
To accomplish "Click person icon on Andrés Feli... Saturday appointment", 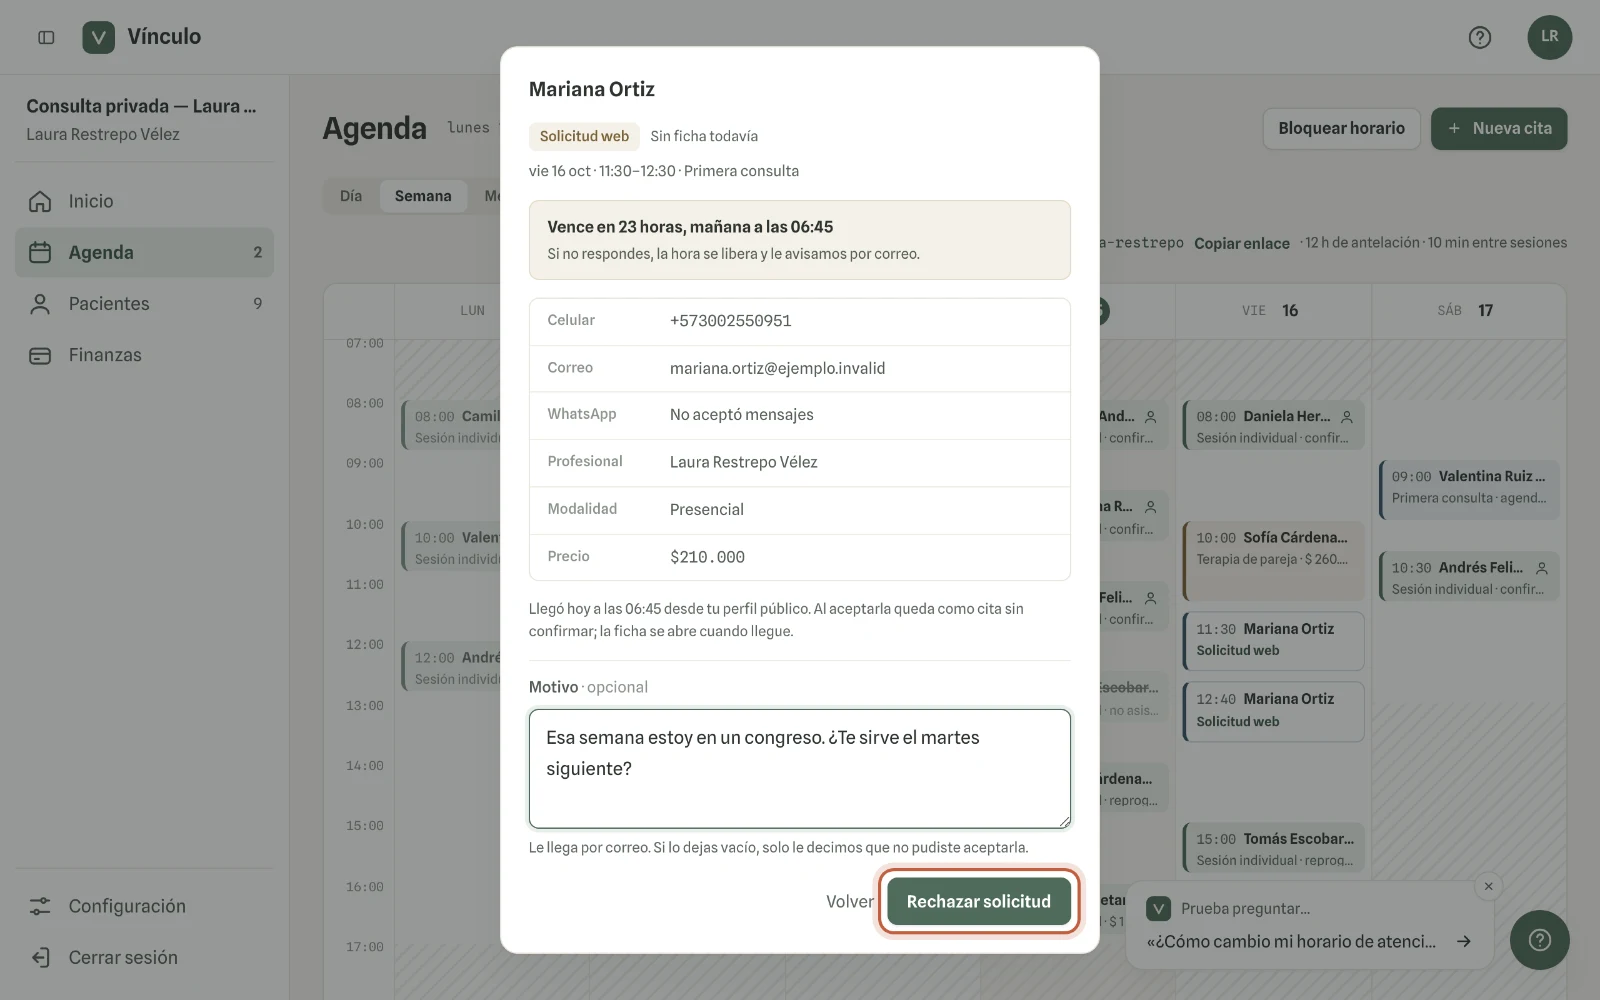I will pyautogui.click(x=1541, y=568).
